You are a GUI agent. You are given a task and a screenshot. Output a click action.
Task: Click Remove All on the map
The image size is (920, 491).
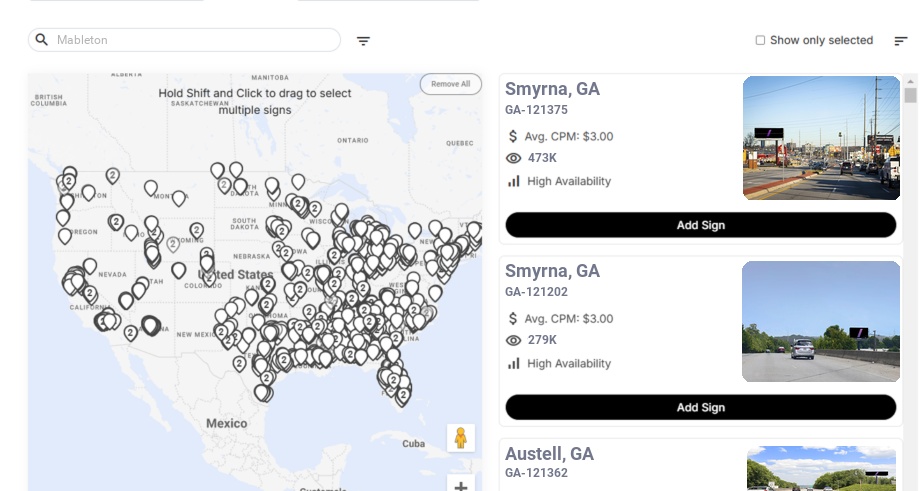pos(450,84)
